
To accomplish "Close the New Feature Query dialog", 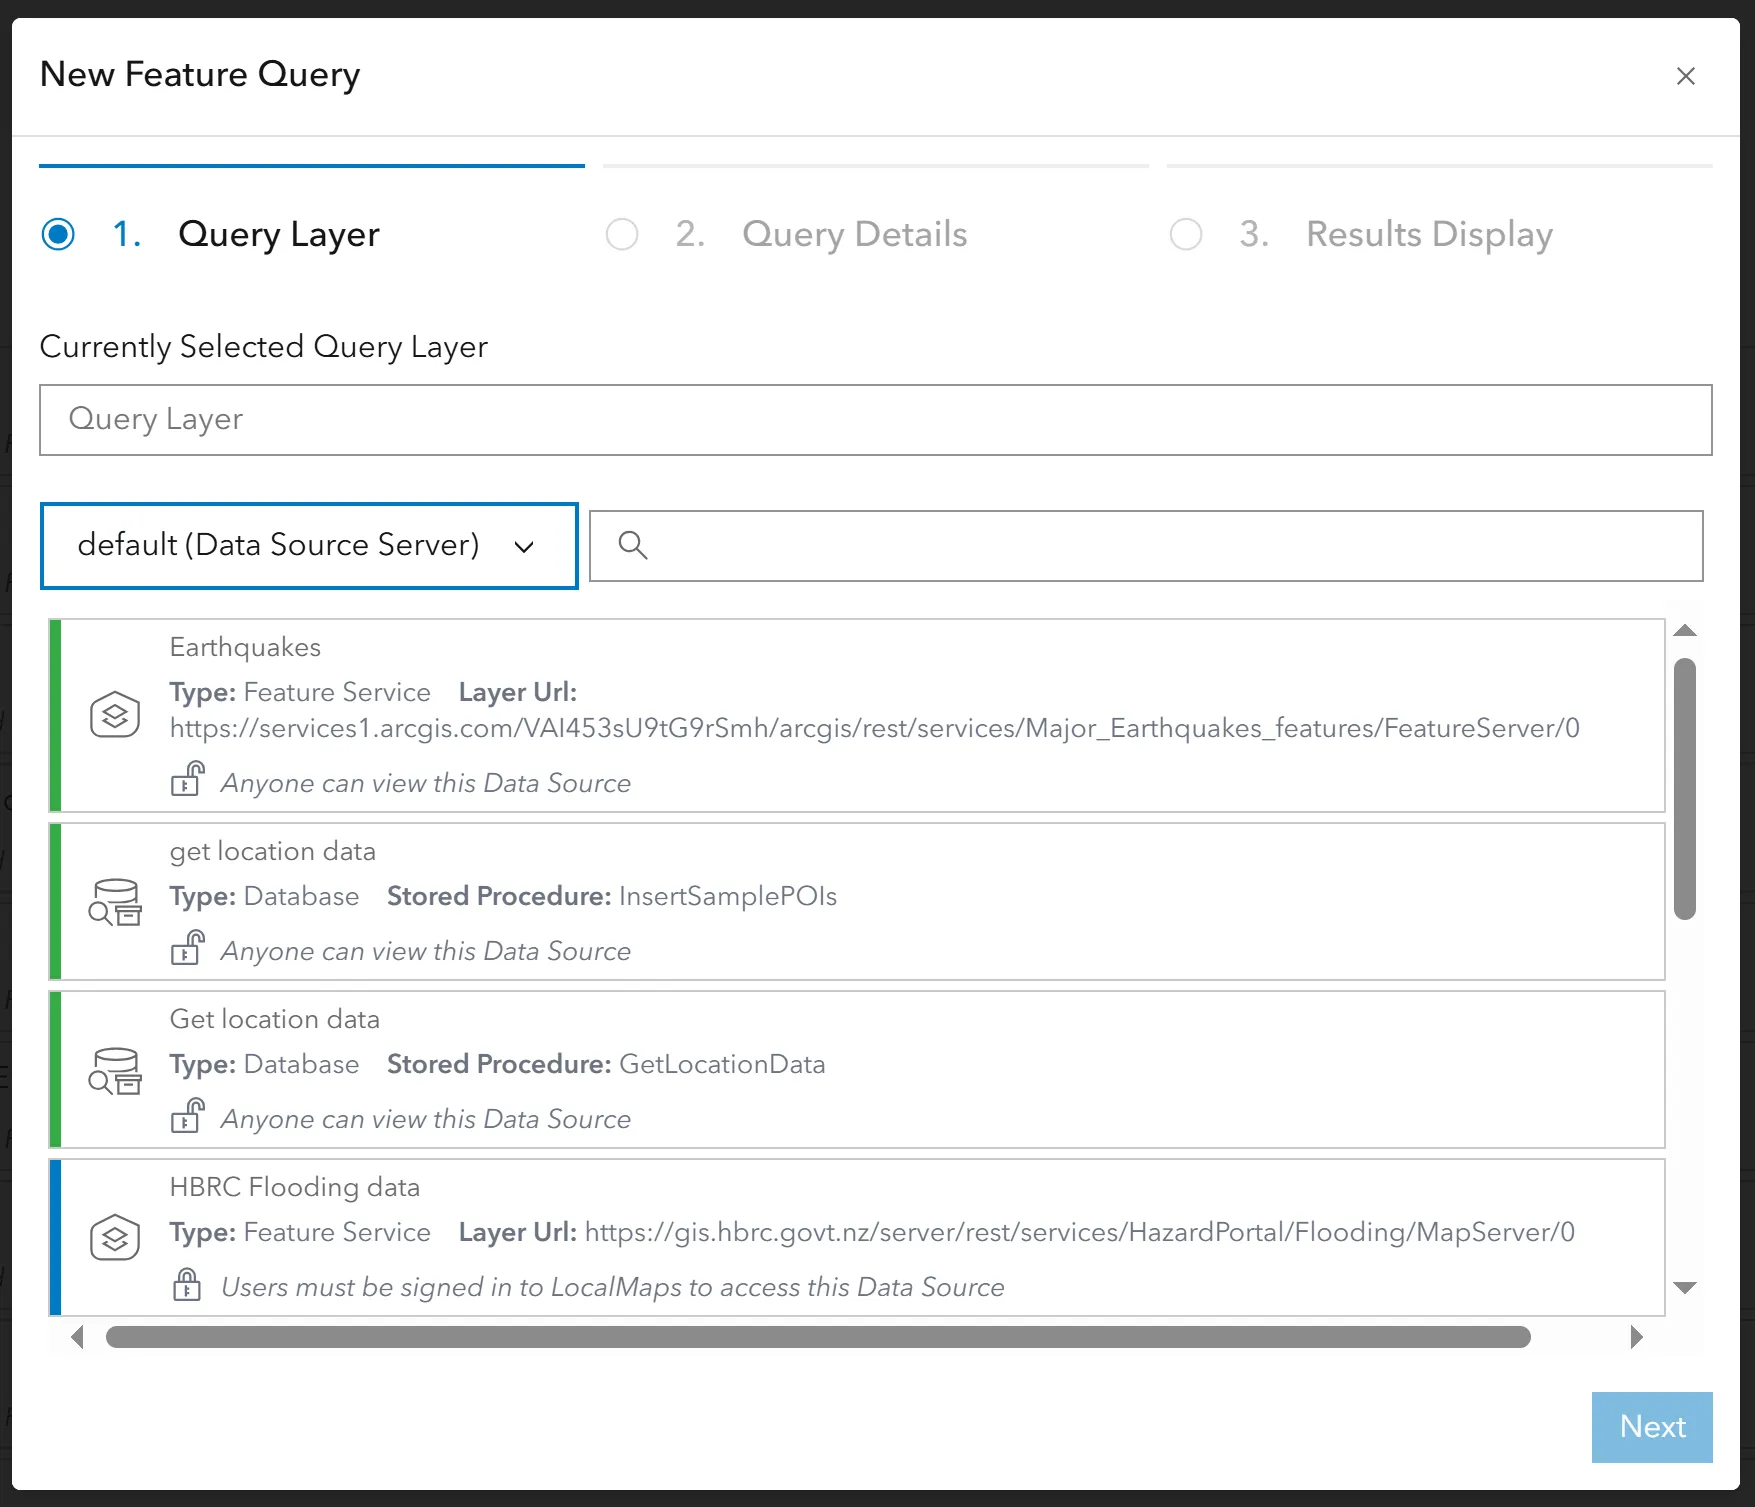I will click(x=1685, y=76).
